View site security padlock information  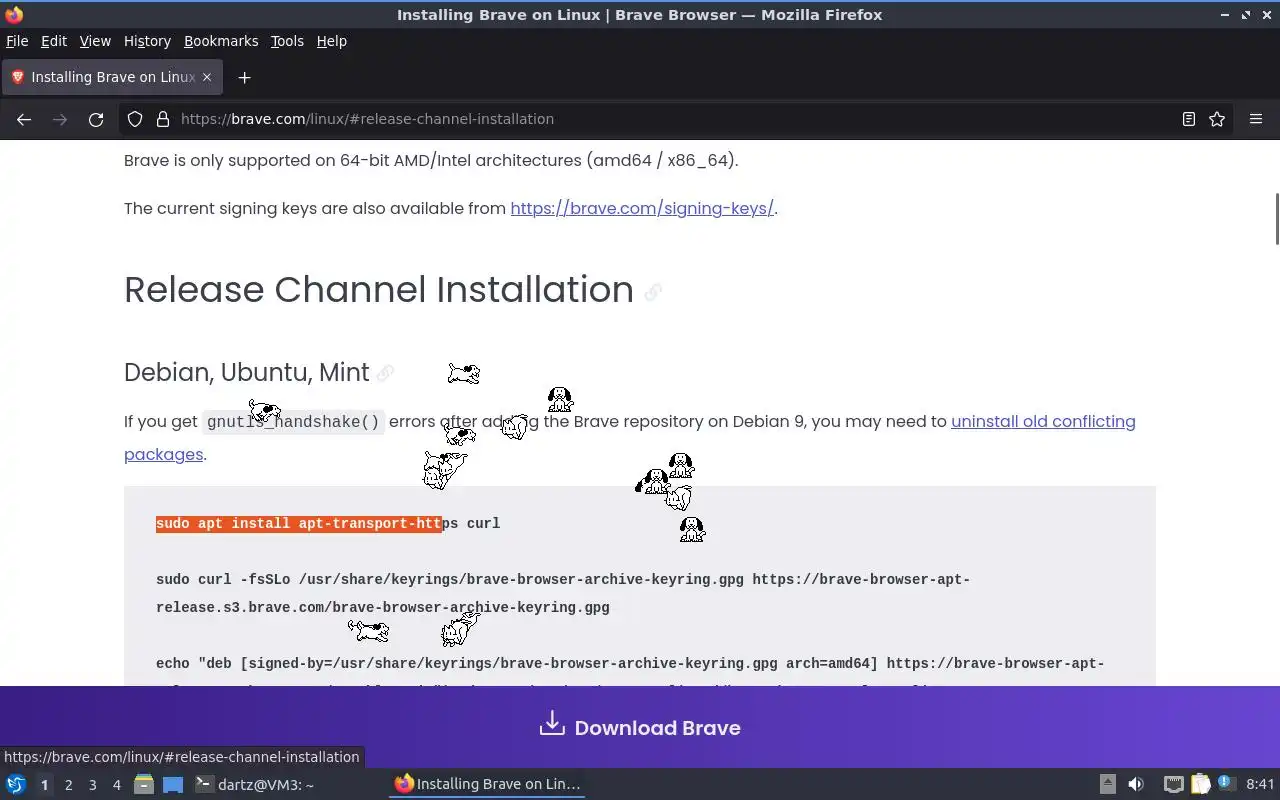tap(163, 119)
